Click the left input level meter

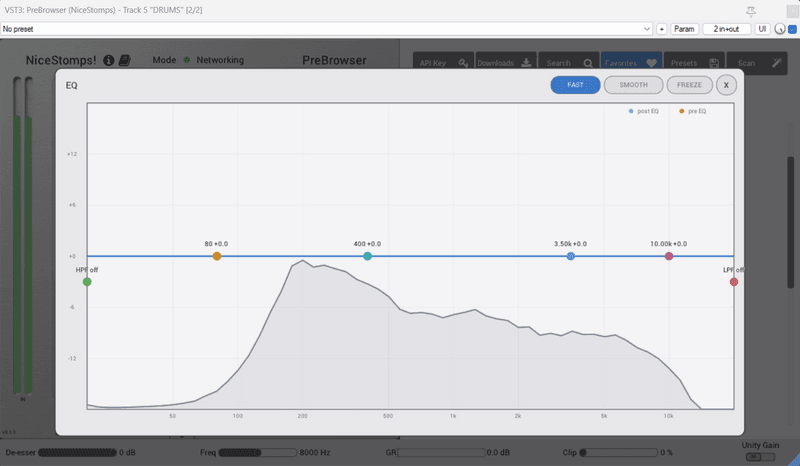[17, 235]
